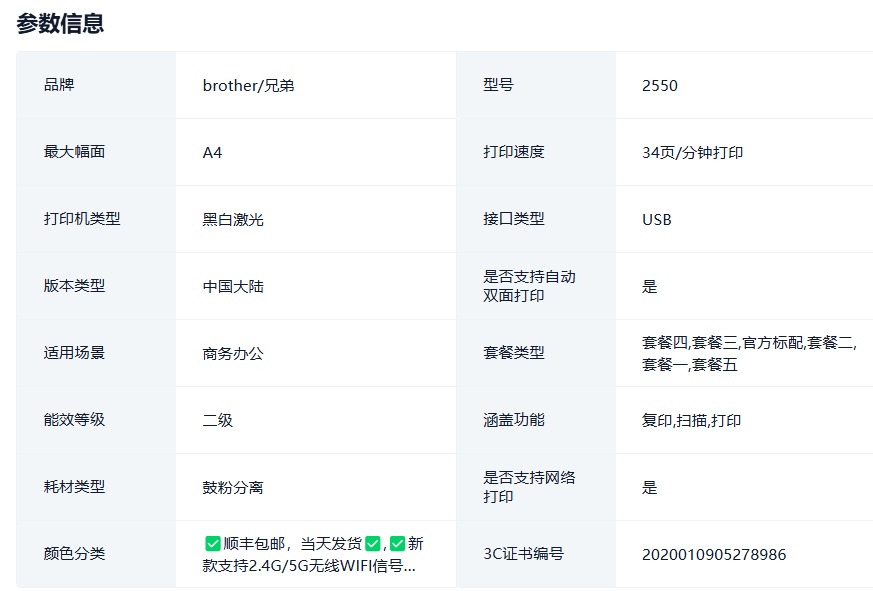This screenshot has width=873, height=591.
Task: Select the consumable type value 鼓粉分离
Action: (x=233, y=488)
